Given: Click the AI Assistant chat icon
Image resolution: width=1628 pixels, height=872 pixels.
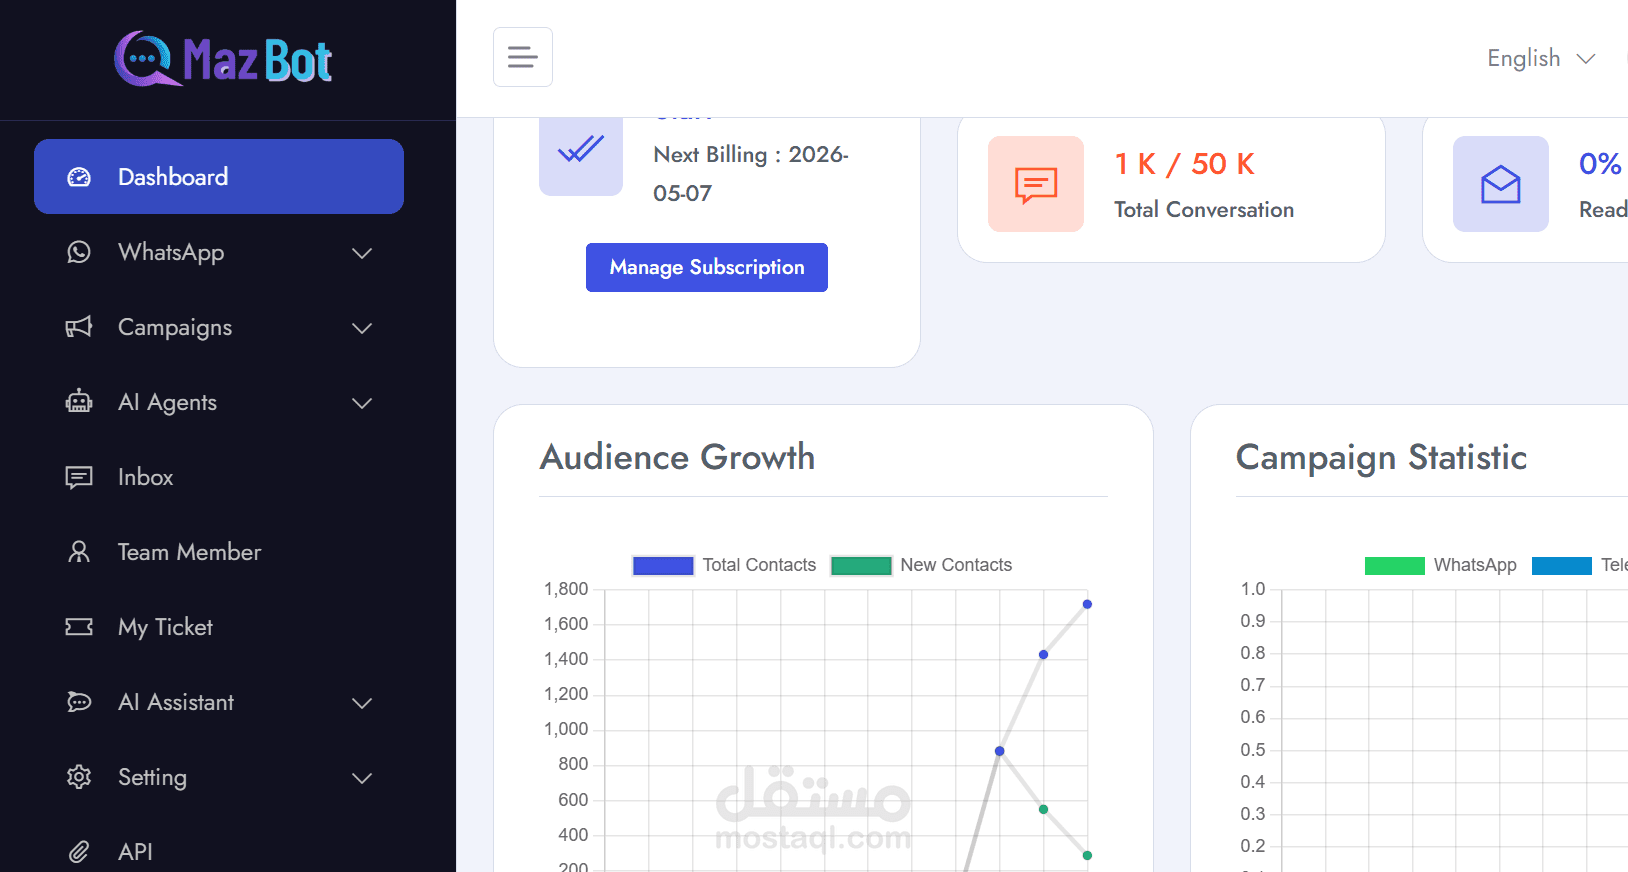Looking at the screenshot, I should coord(79,702).
